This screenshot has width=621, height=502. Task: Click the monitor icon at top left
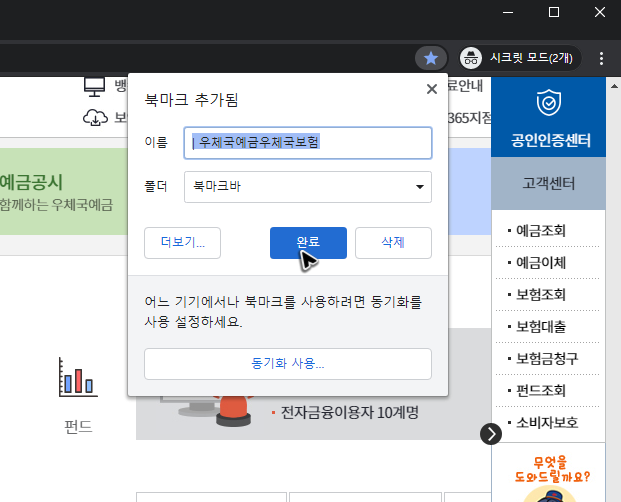click(x=95, y=86)
